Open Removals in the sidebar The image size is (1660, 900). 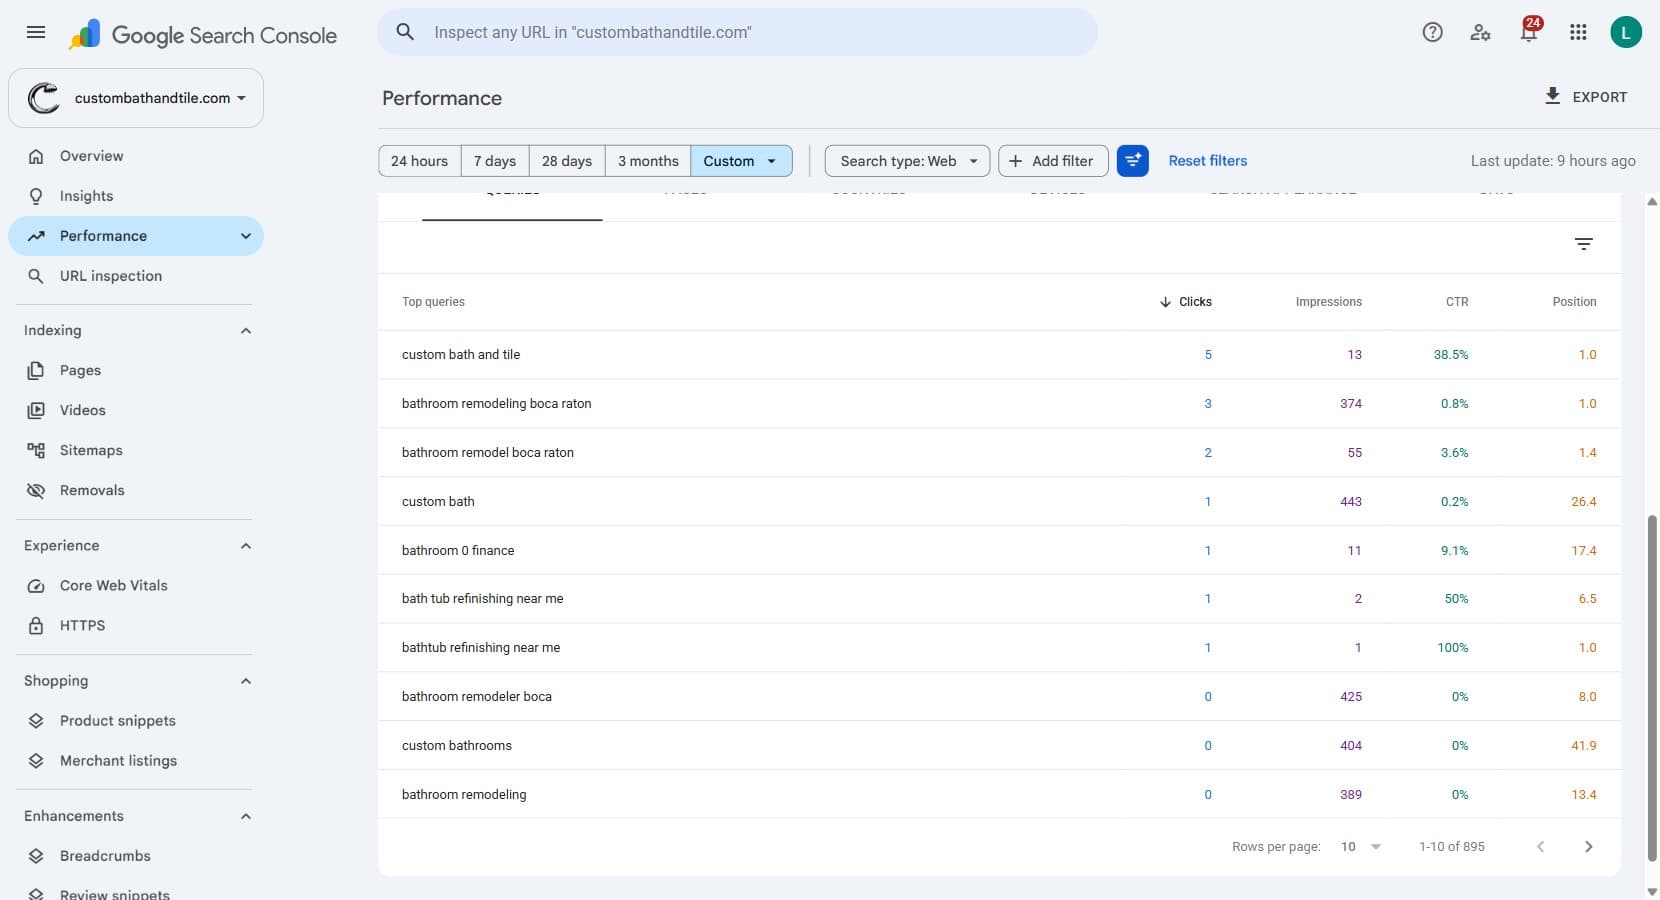(x=136, y=490)
